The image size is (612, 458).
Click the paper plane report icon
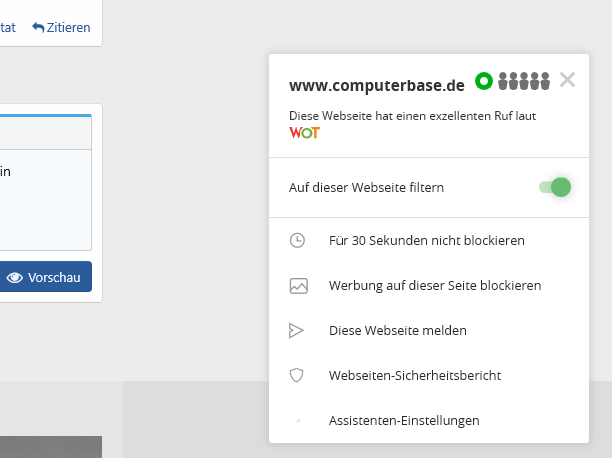point(296,331)
